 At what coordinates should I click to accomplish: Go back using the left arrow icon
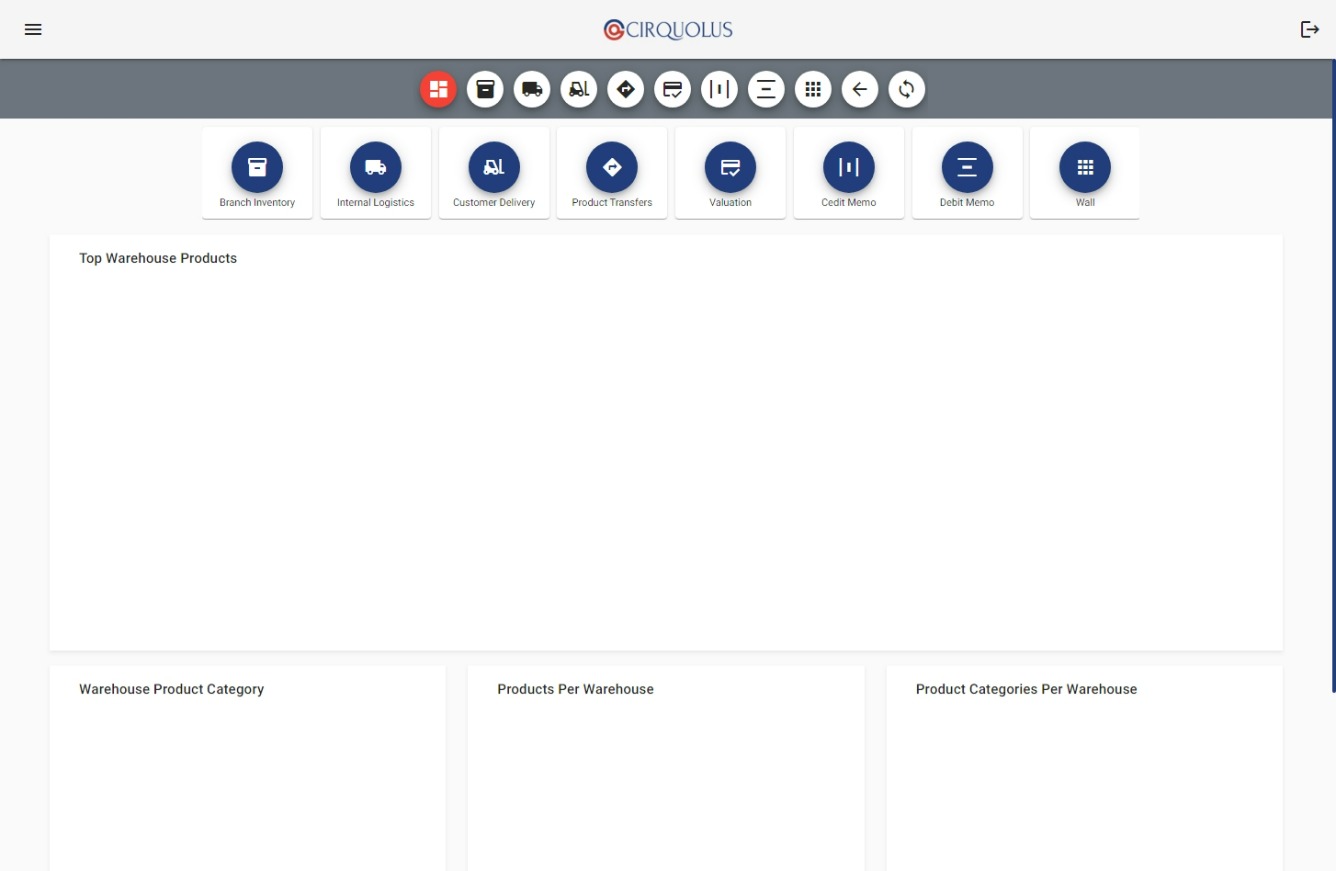pyautogui.click(x=860, y=89)
